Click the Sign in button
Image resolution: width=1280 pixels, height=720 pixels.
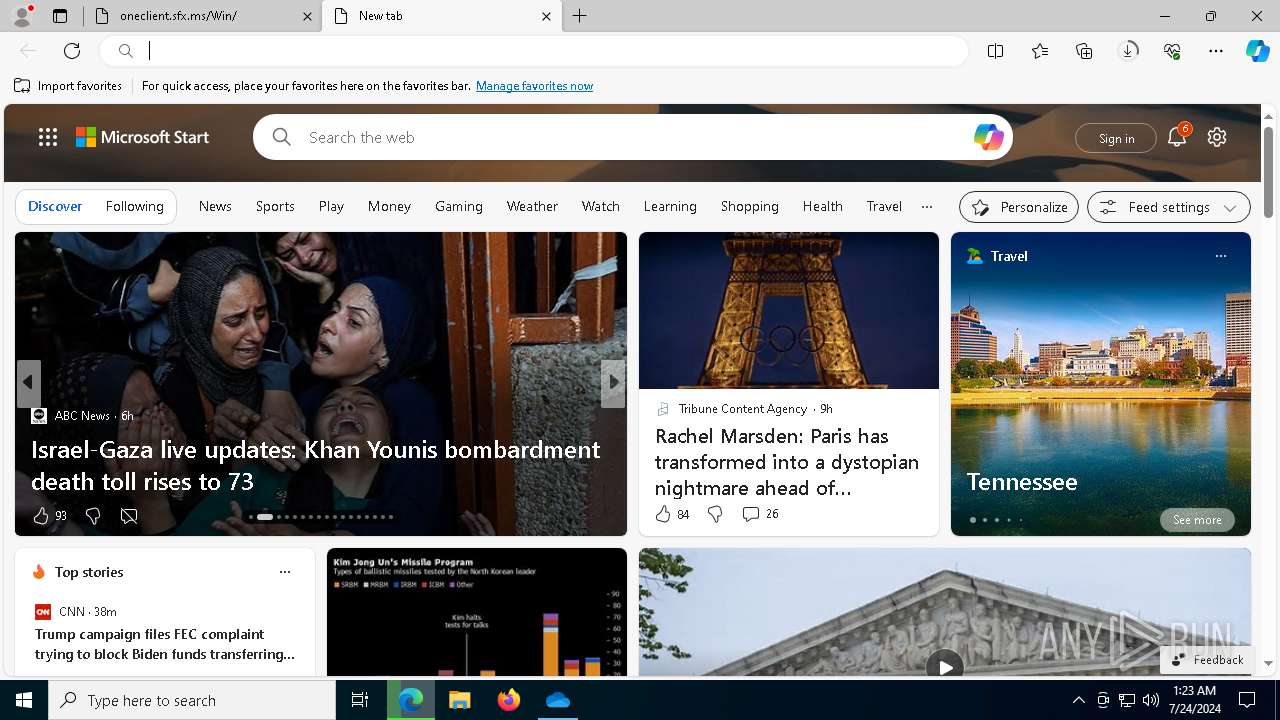pyautogui.click(x=1116, y=138)
